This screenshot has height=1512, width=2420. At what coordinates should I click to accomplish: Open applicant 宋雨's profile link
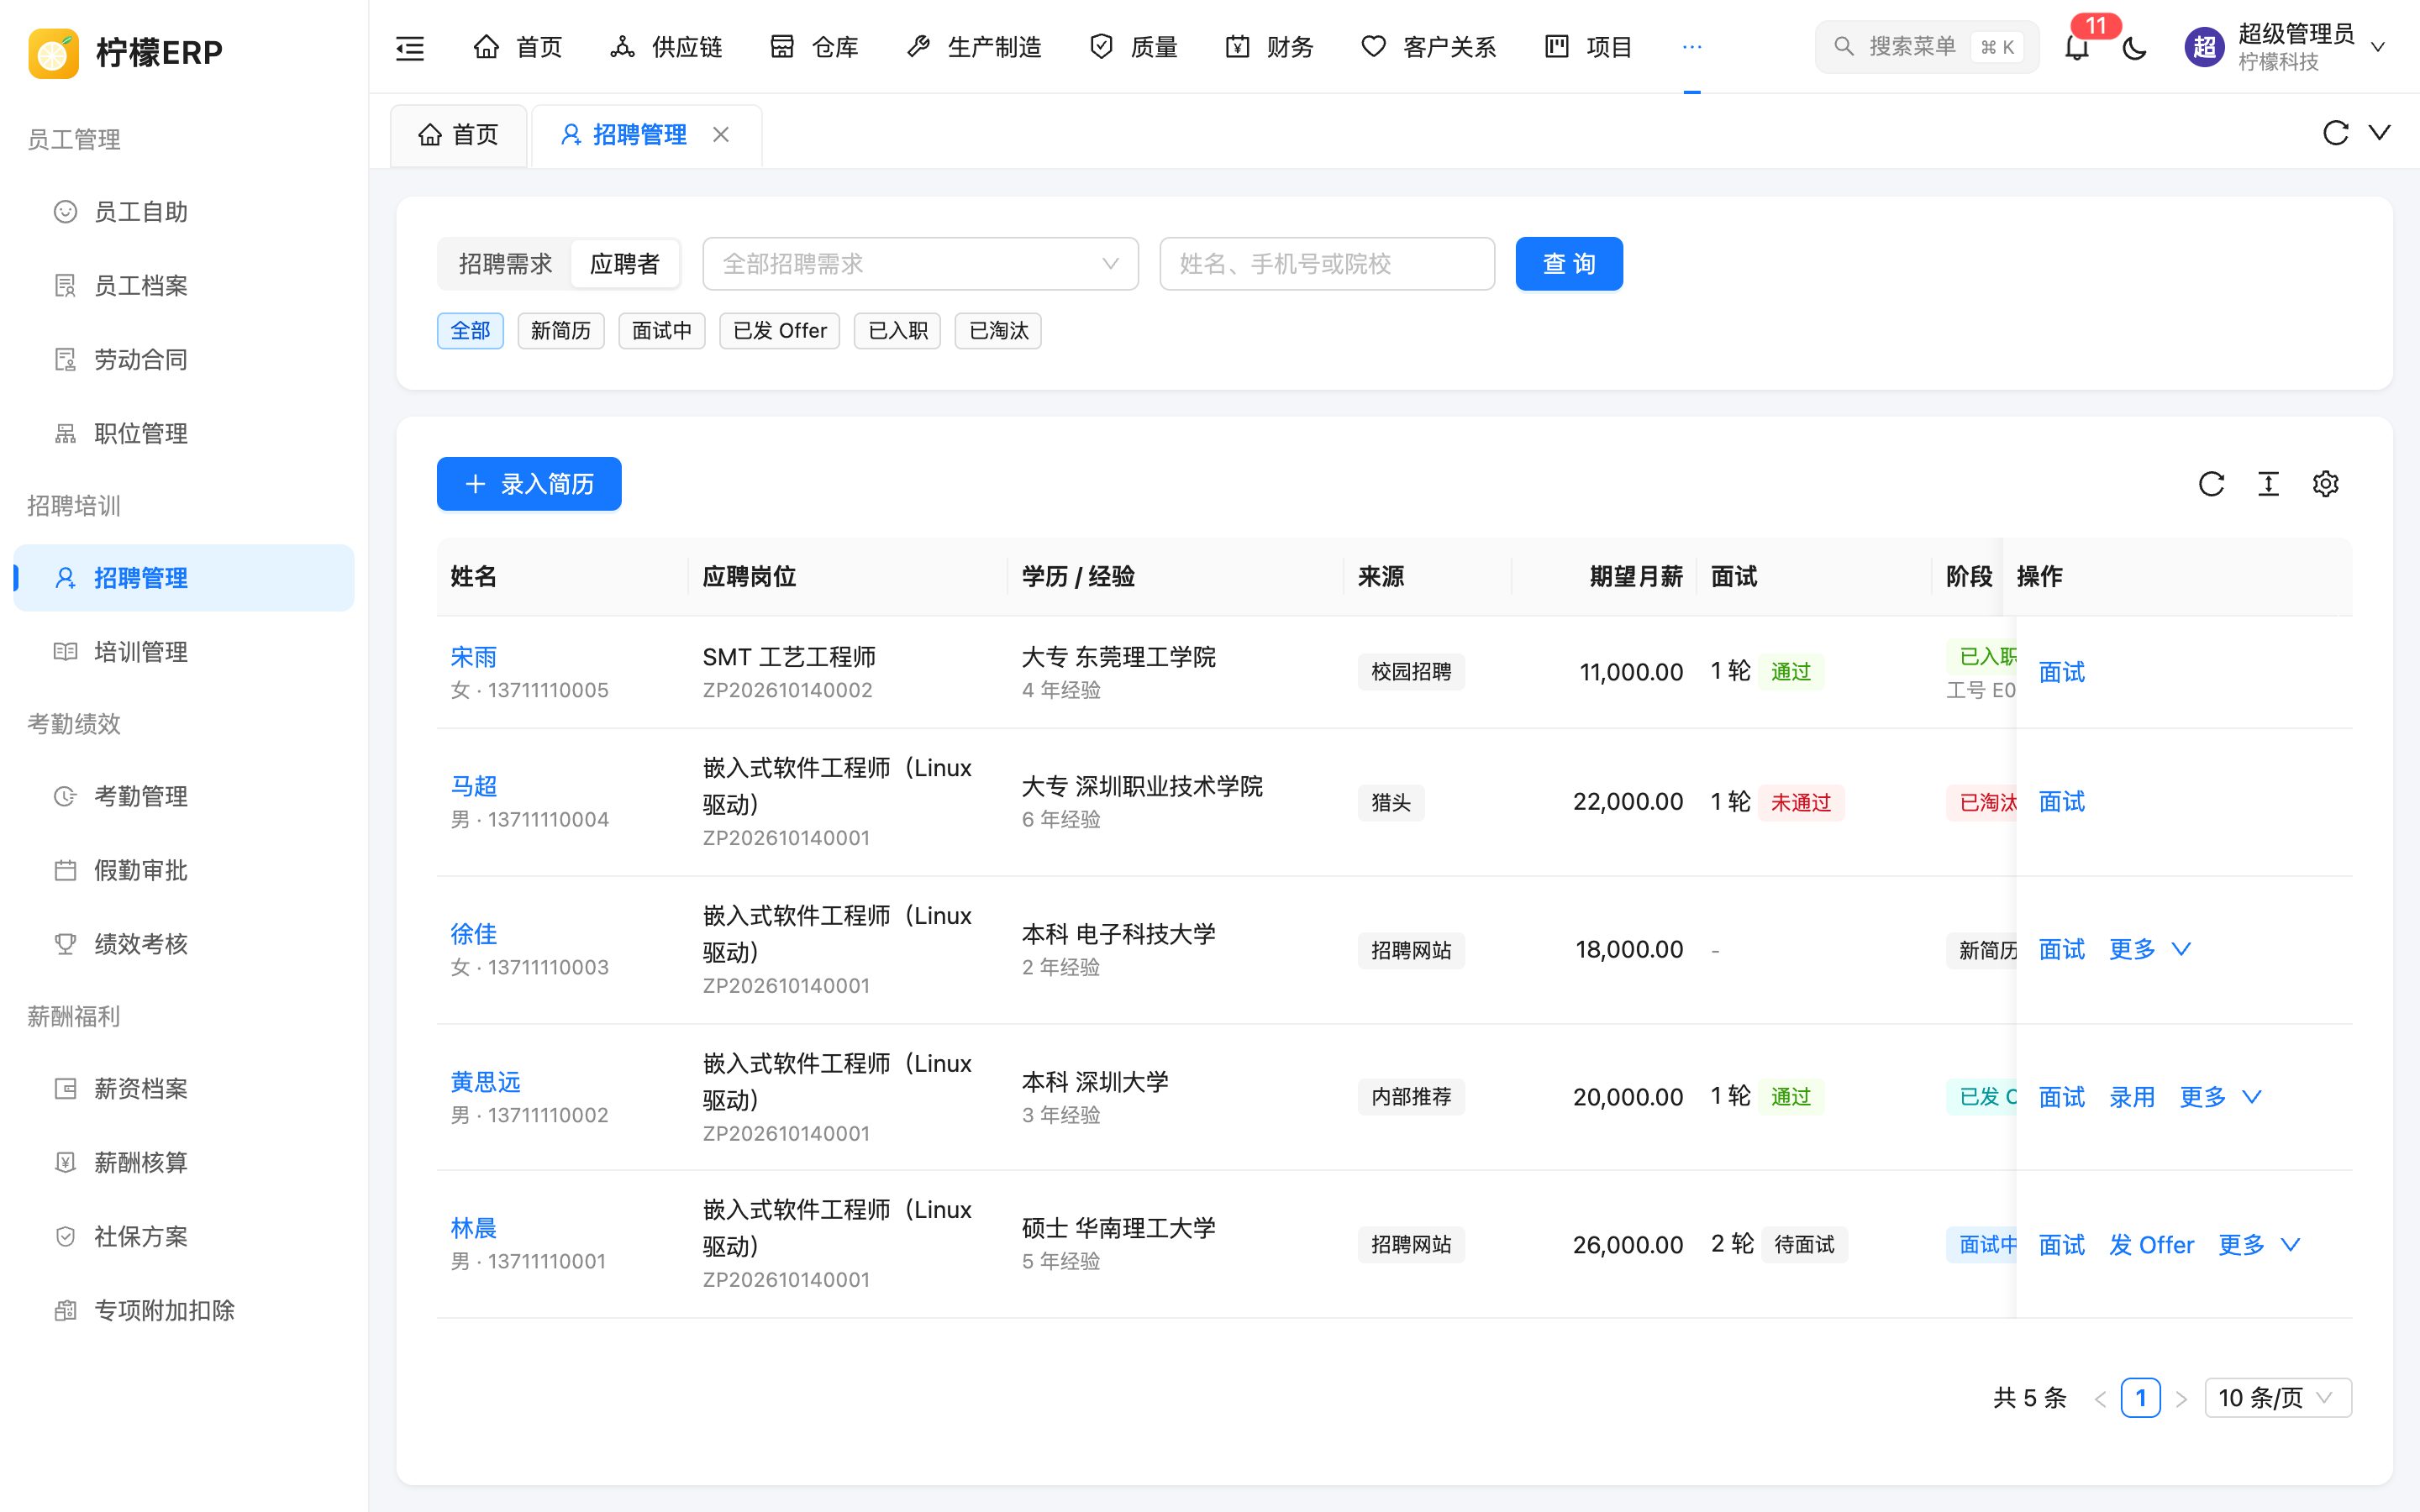tap(473, 657)
